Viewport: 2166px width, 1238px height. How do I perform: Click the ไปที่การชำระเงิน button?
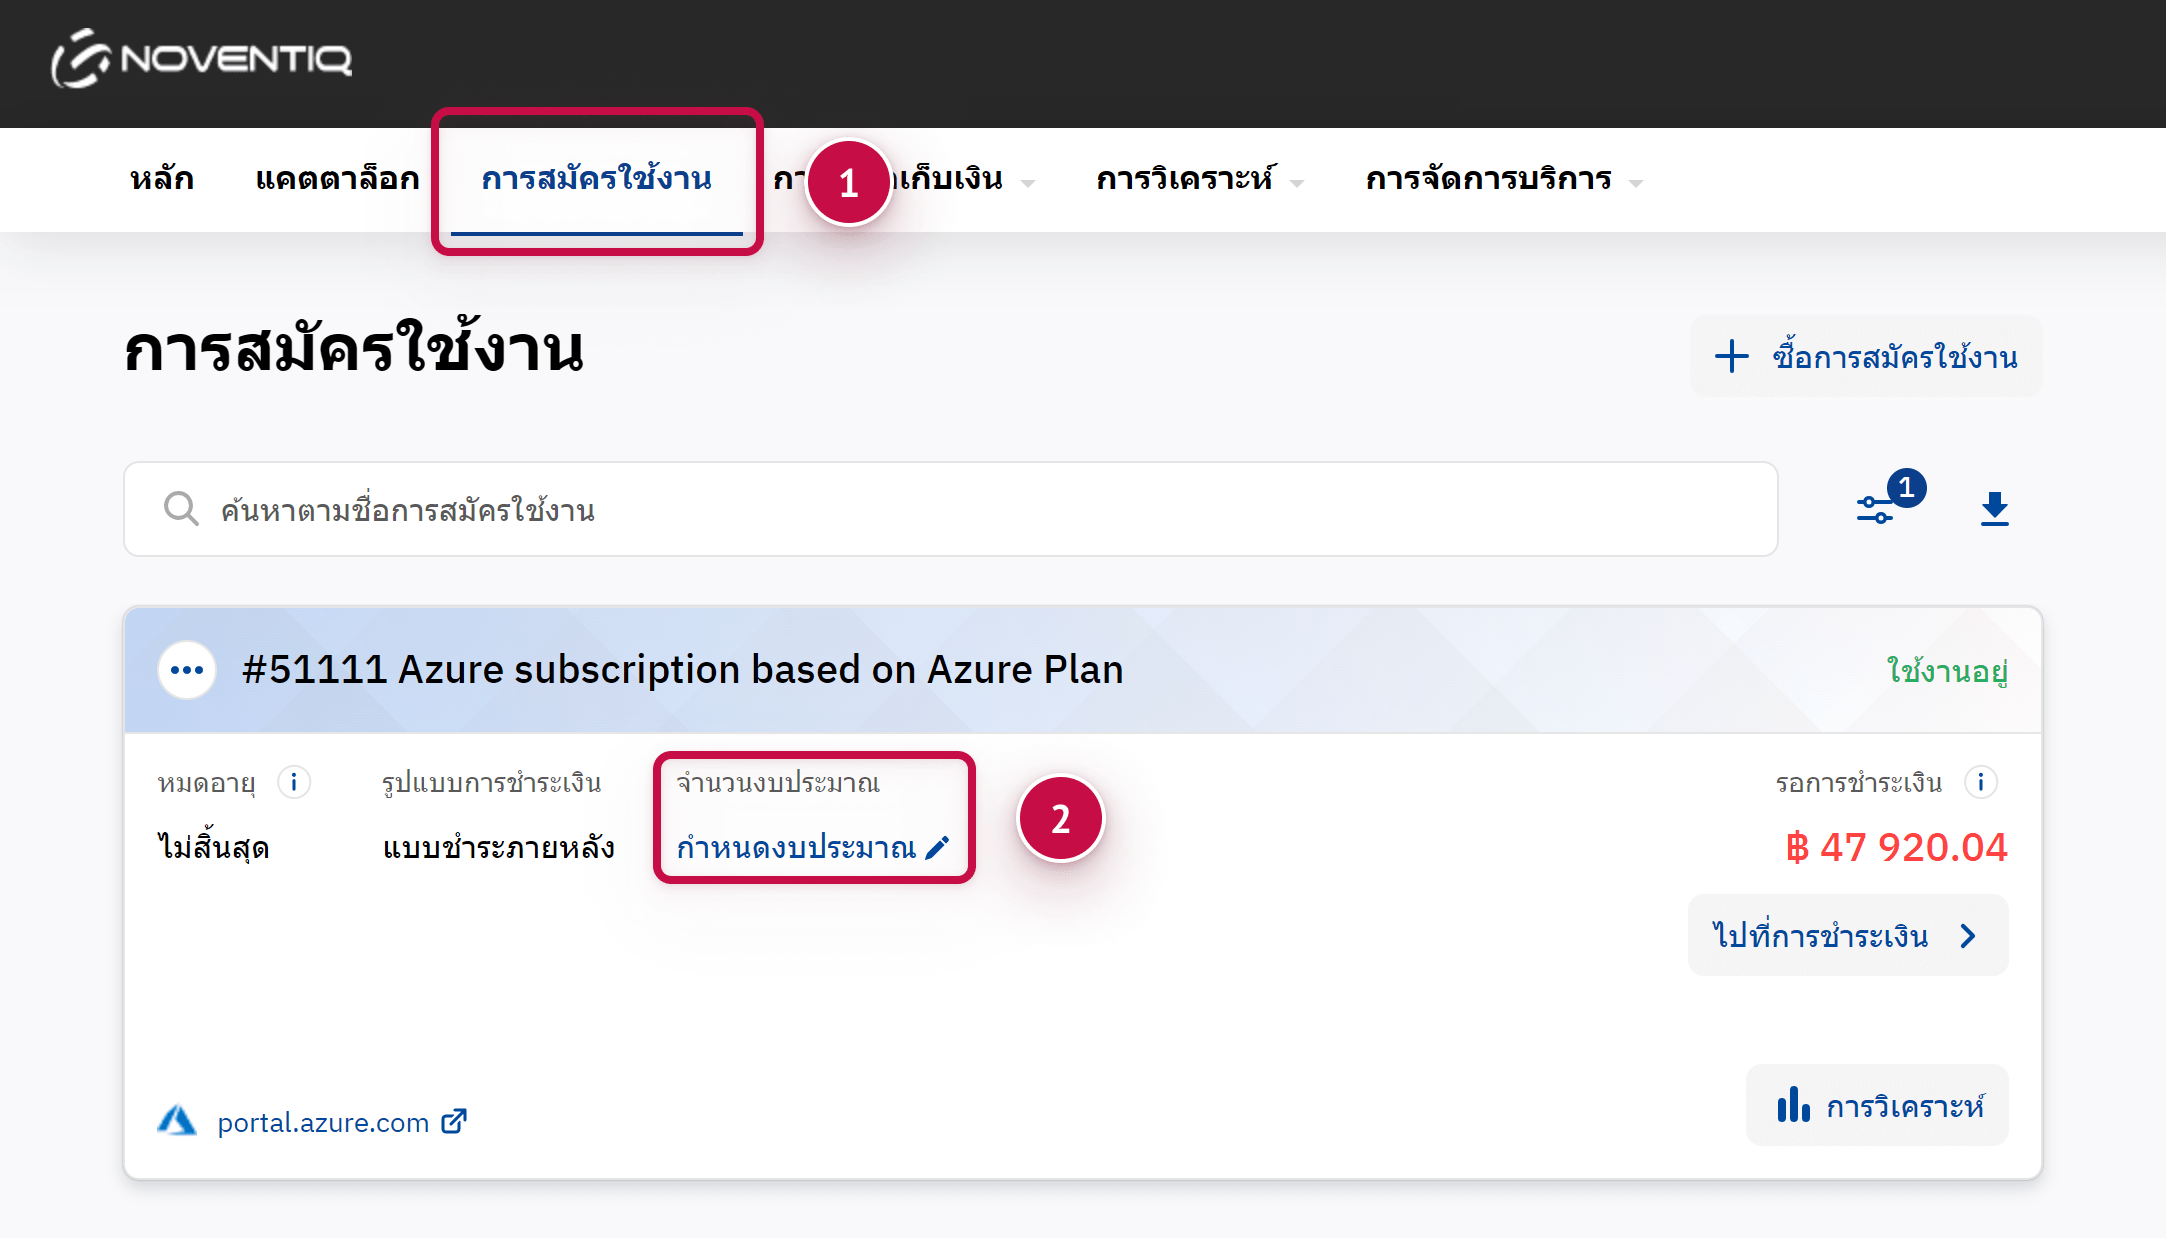pos(1847,935)
